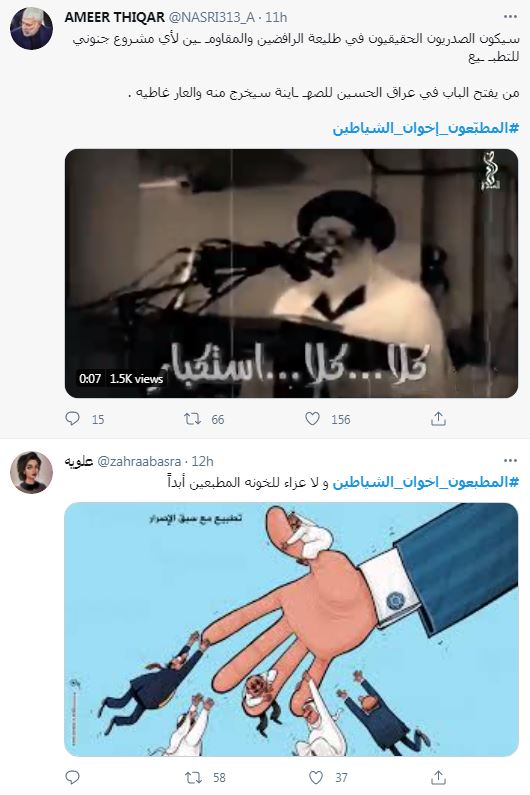Open the hand cartoon image

(x=292, y=630)
